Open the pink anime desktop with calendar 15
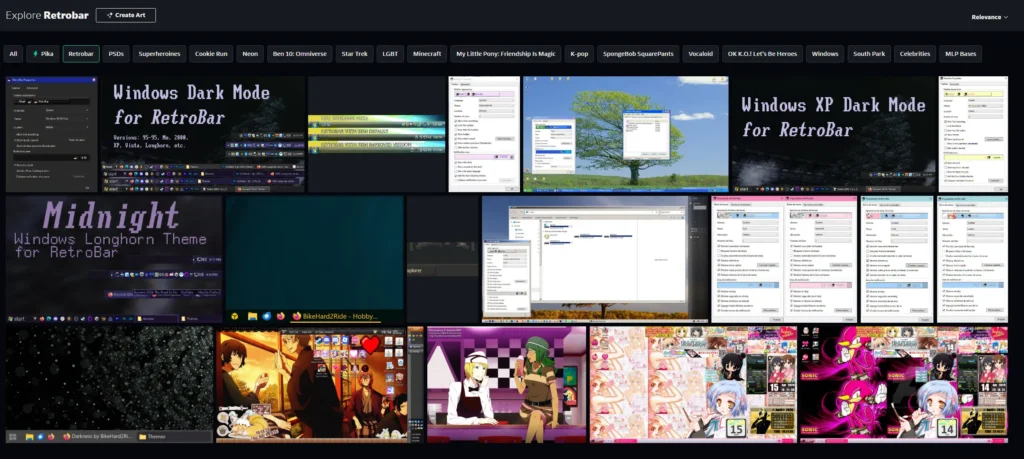 pyautogui.click(x=692, y=384)
